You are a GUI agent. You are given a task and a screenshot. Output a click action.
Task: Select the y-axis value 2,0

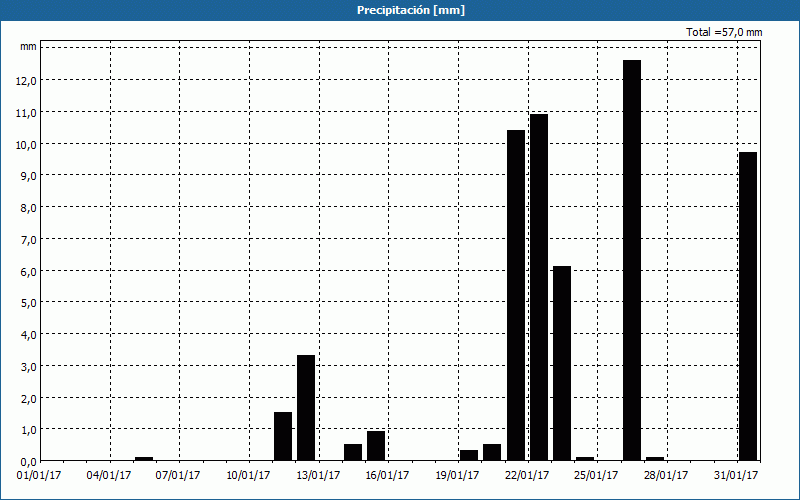pos(29,398)
